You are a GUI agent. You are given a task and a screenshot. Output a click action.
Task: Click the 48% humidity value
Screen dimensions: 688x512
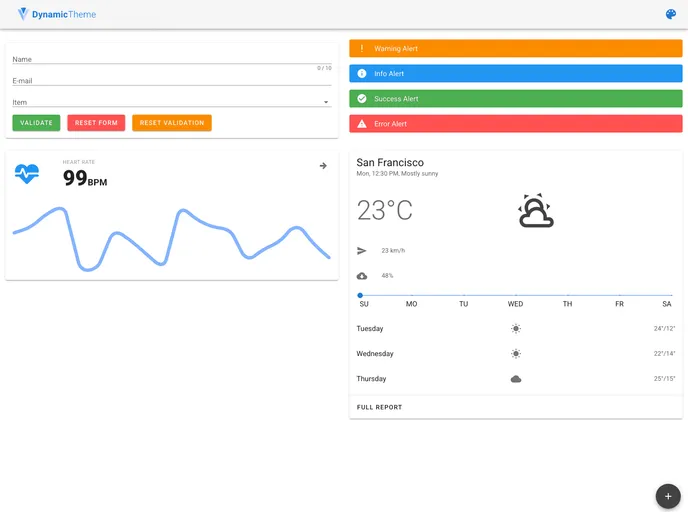[x=387, y=276]
